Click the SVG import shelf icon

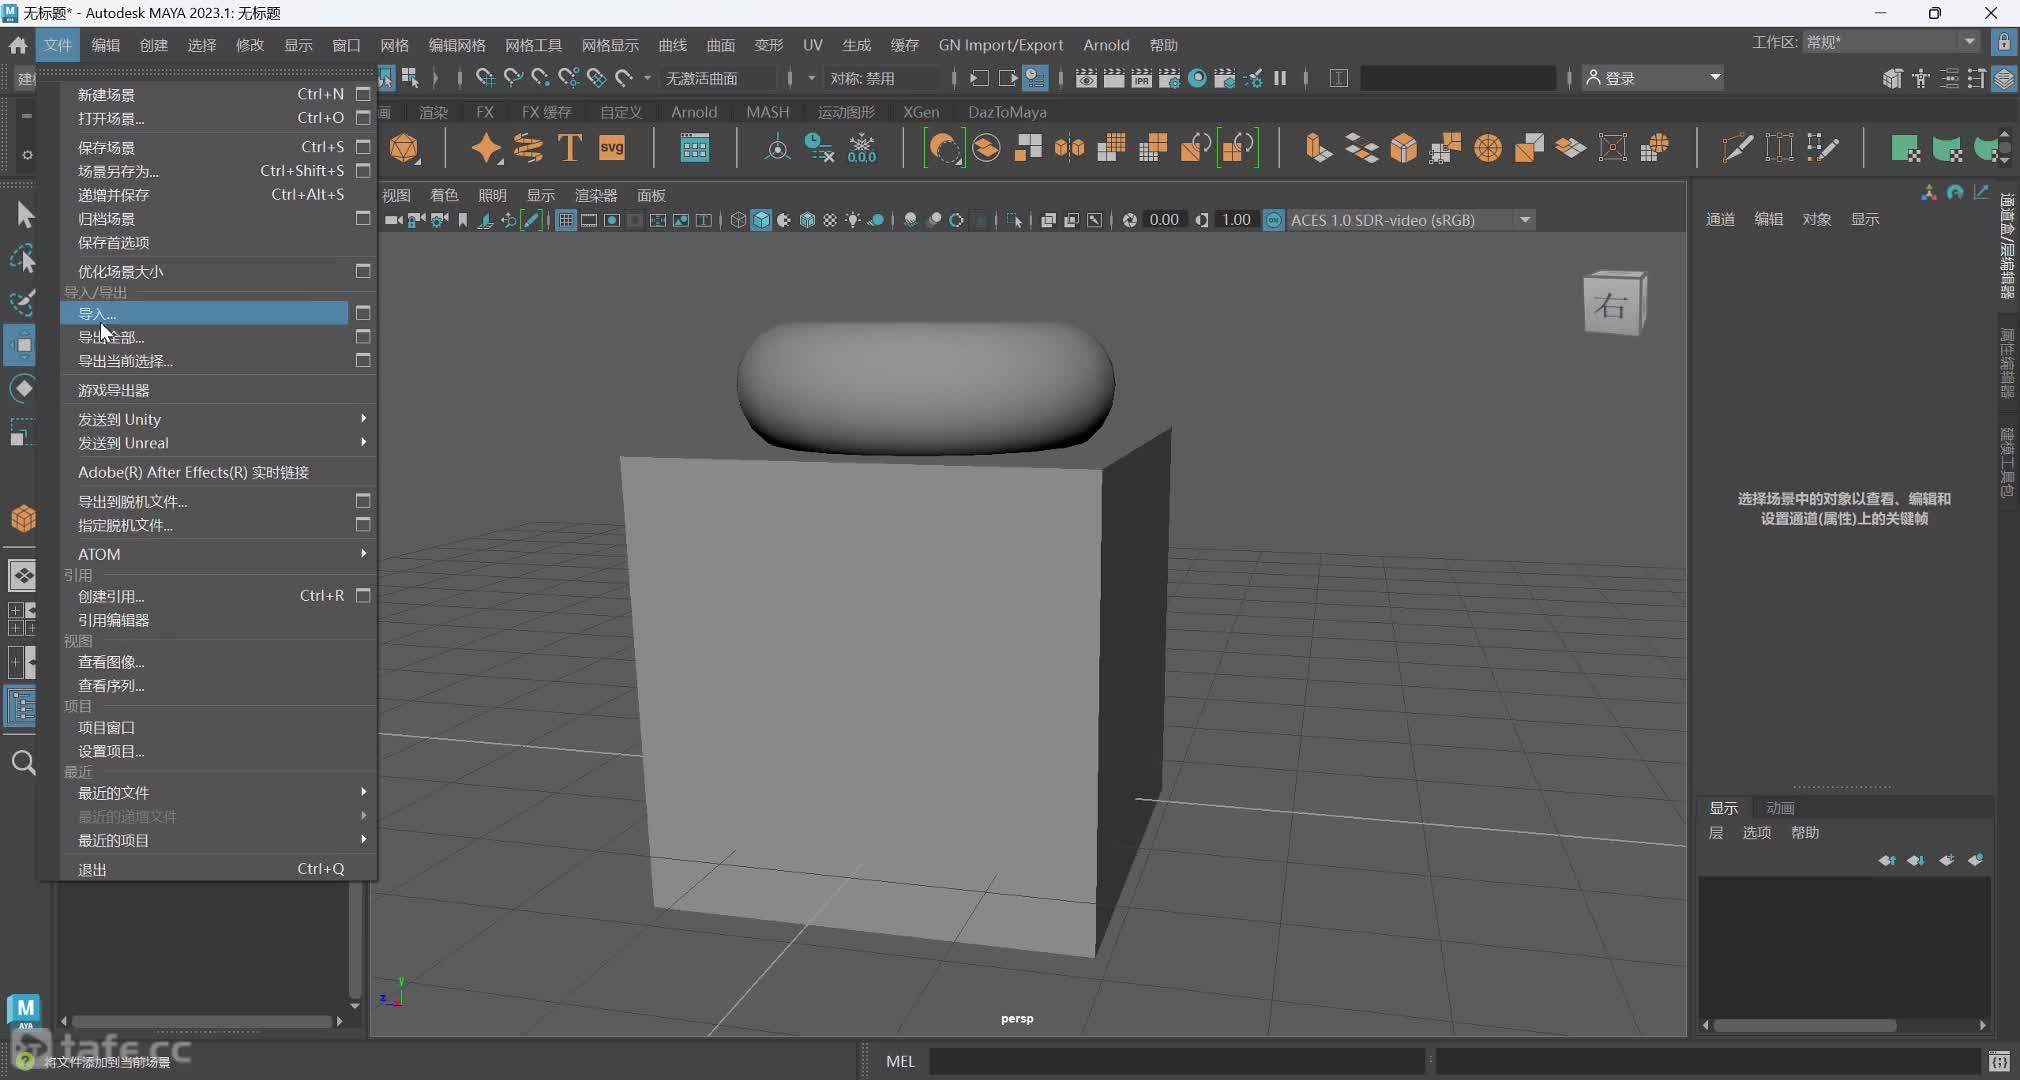(x=611, y=148)
